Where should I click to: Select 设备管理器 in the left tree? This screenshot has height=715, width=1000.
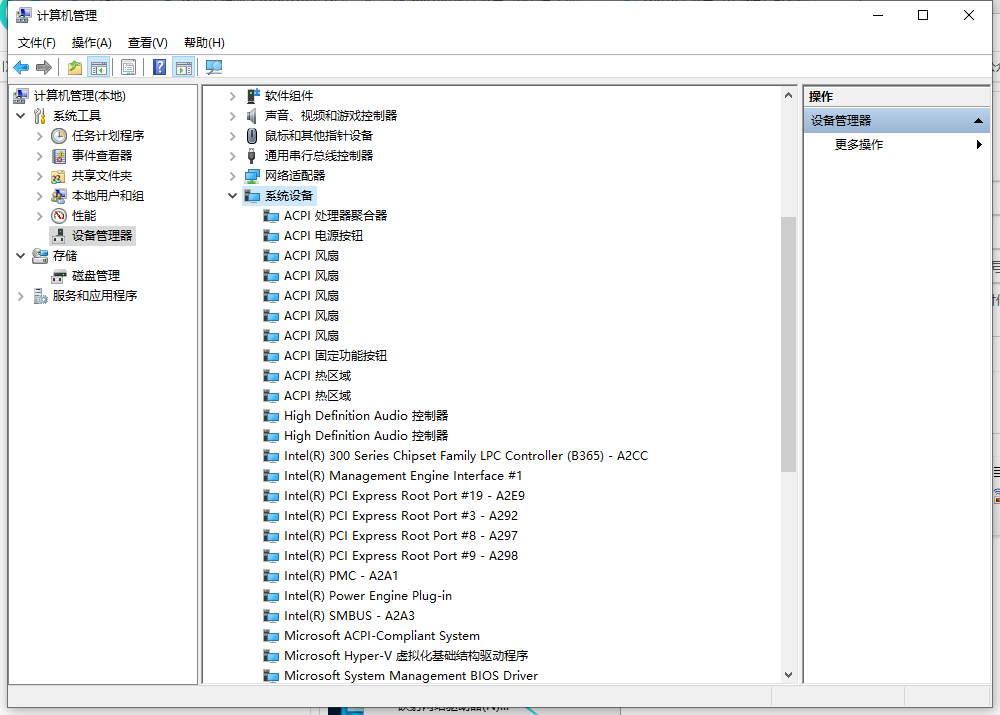[101, 236]
